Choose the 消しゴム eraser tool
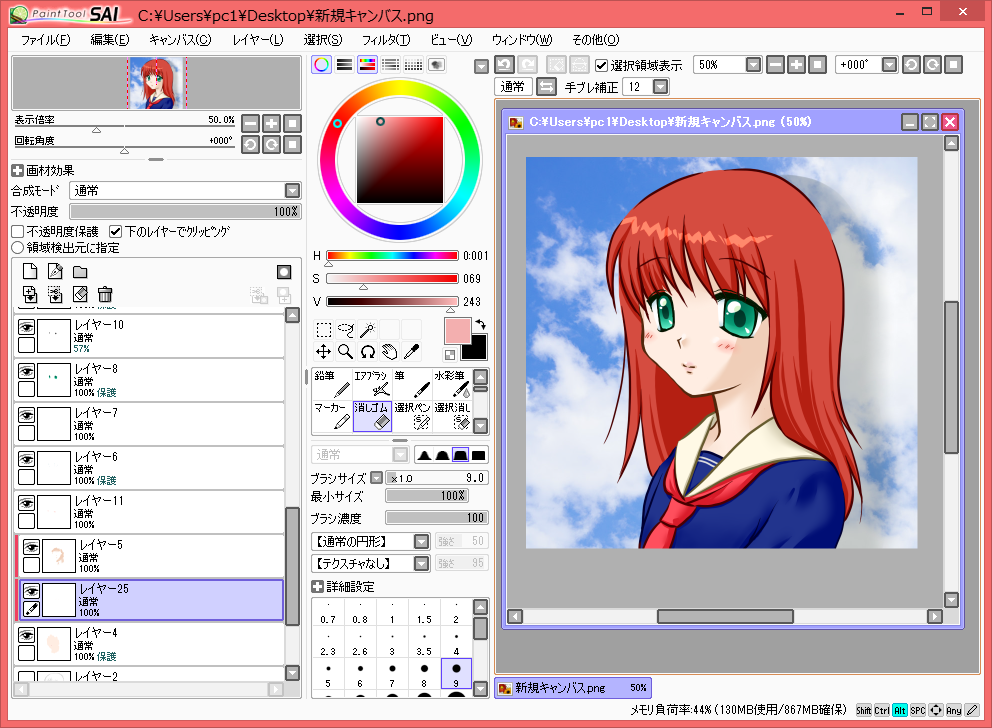The height and width of the screenshot is (728, 992). [x=372, y=416]
